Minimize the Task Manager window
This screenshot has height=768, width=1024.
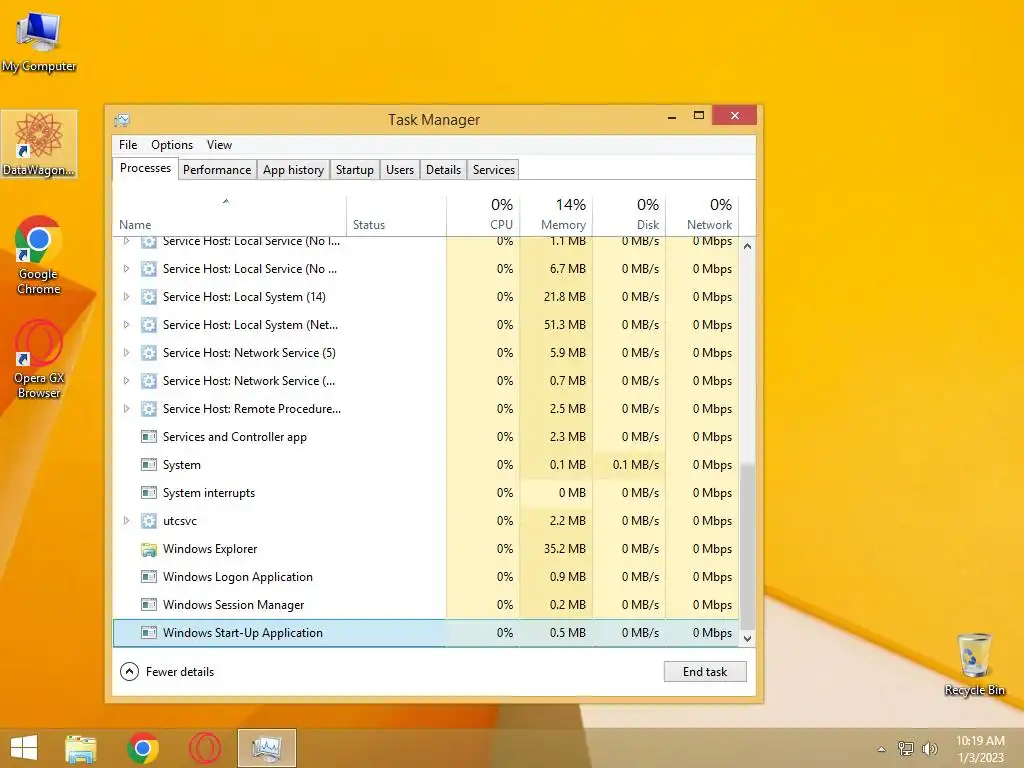click(672, 116)
